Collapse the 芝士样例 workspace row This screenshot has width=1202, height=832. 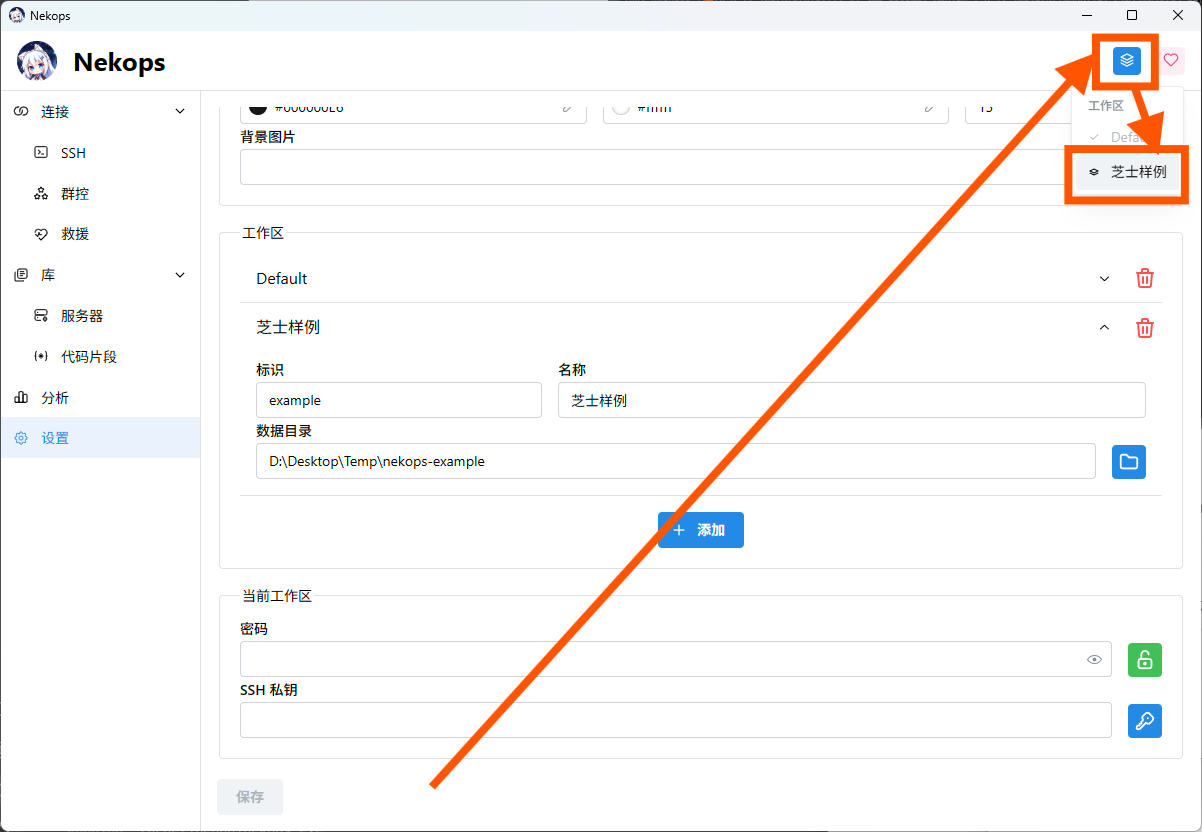coord(1104,328)
